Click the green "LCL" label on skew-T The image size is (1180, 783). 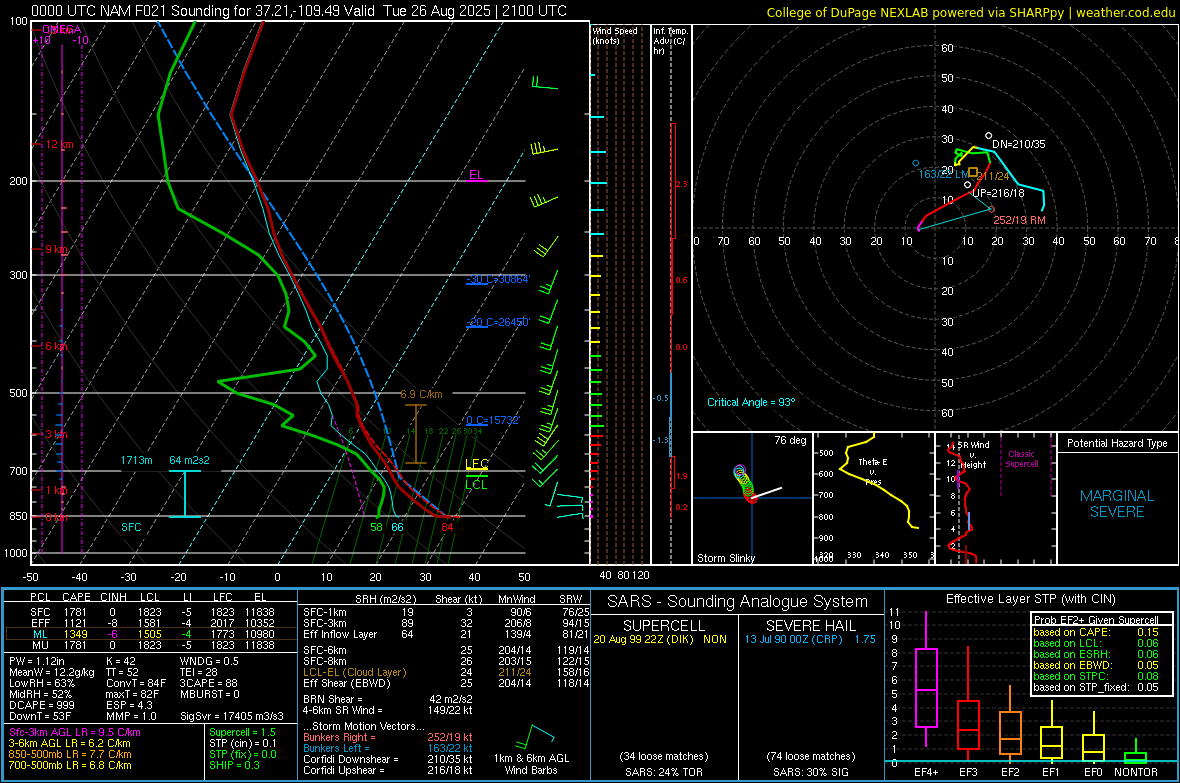click(x=476, y=485)
